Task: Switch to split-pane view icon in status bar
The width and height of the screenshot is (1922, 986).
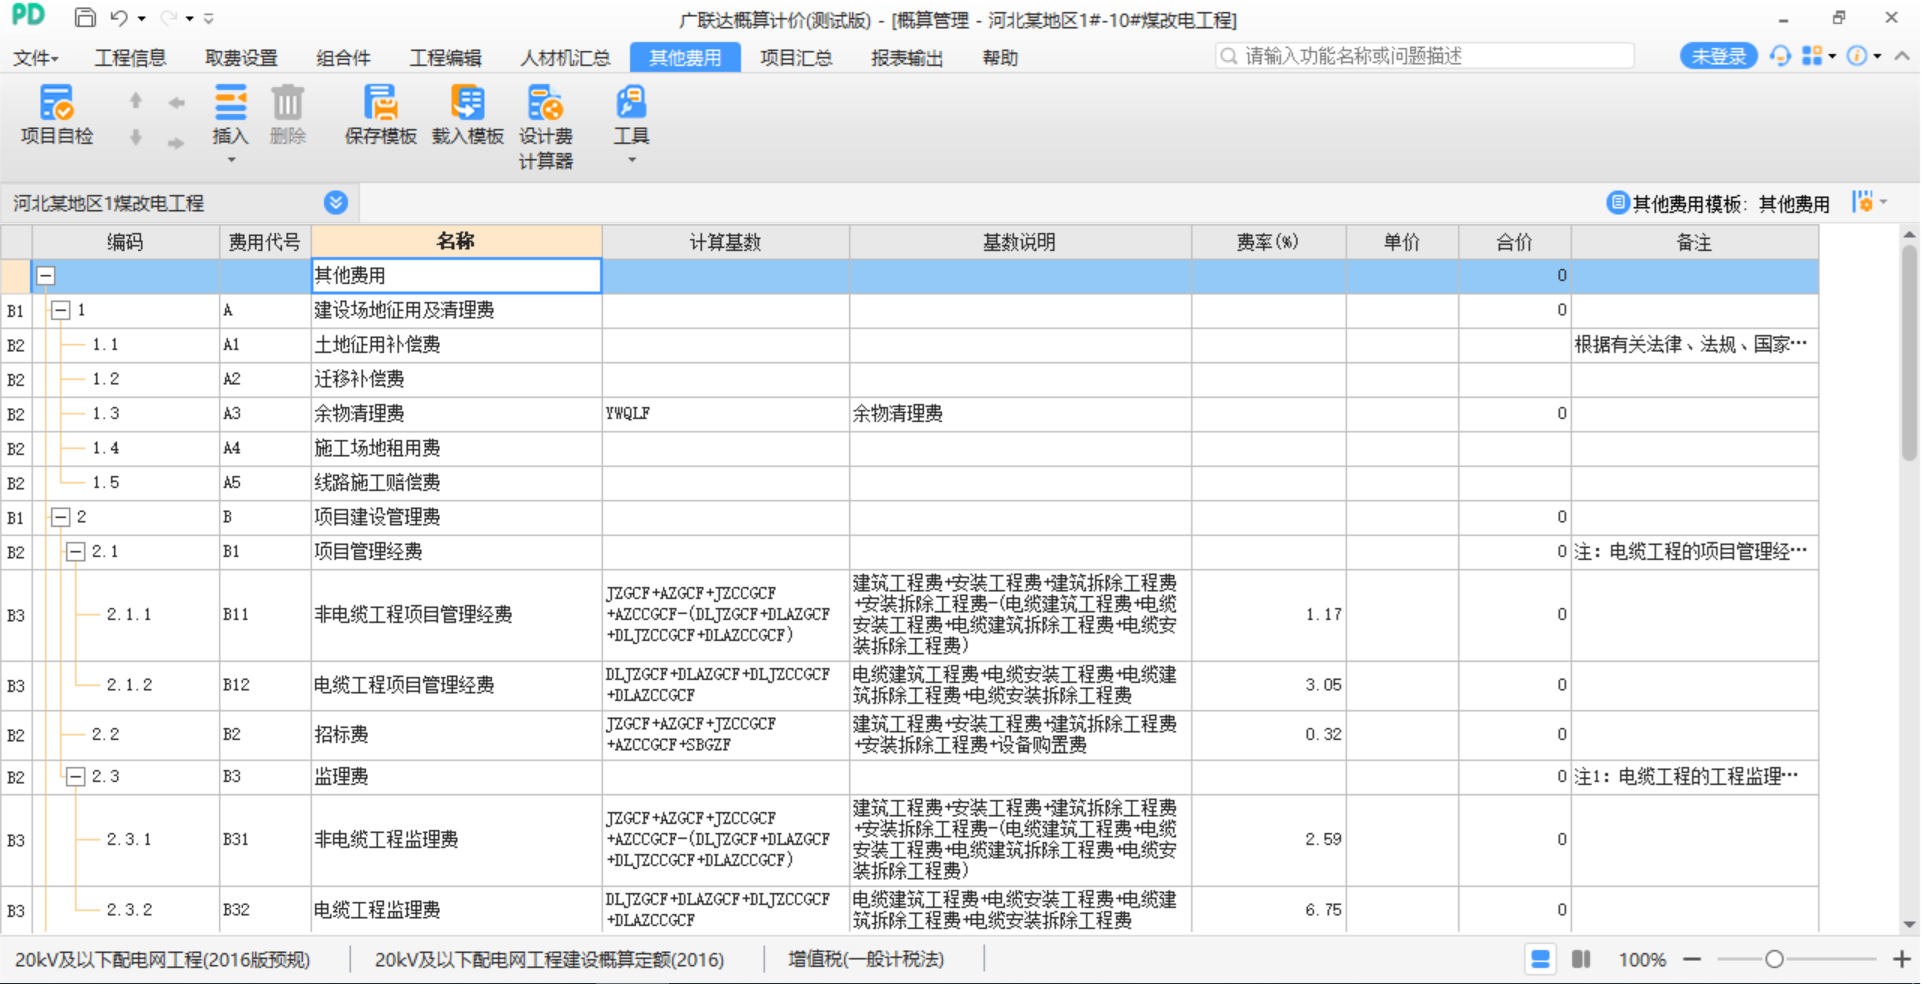Action: [1581, 960]
